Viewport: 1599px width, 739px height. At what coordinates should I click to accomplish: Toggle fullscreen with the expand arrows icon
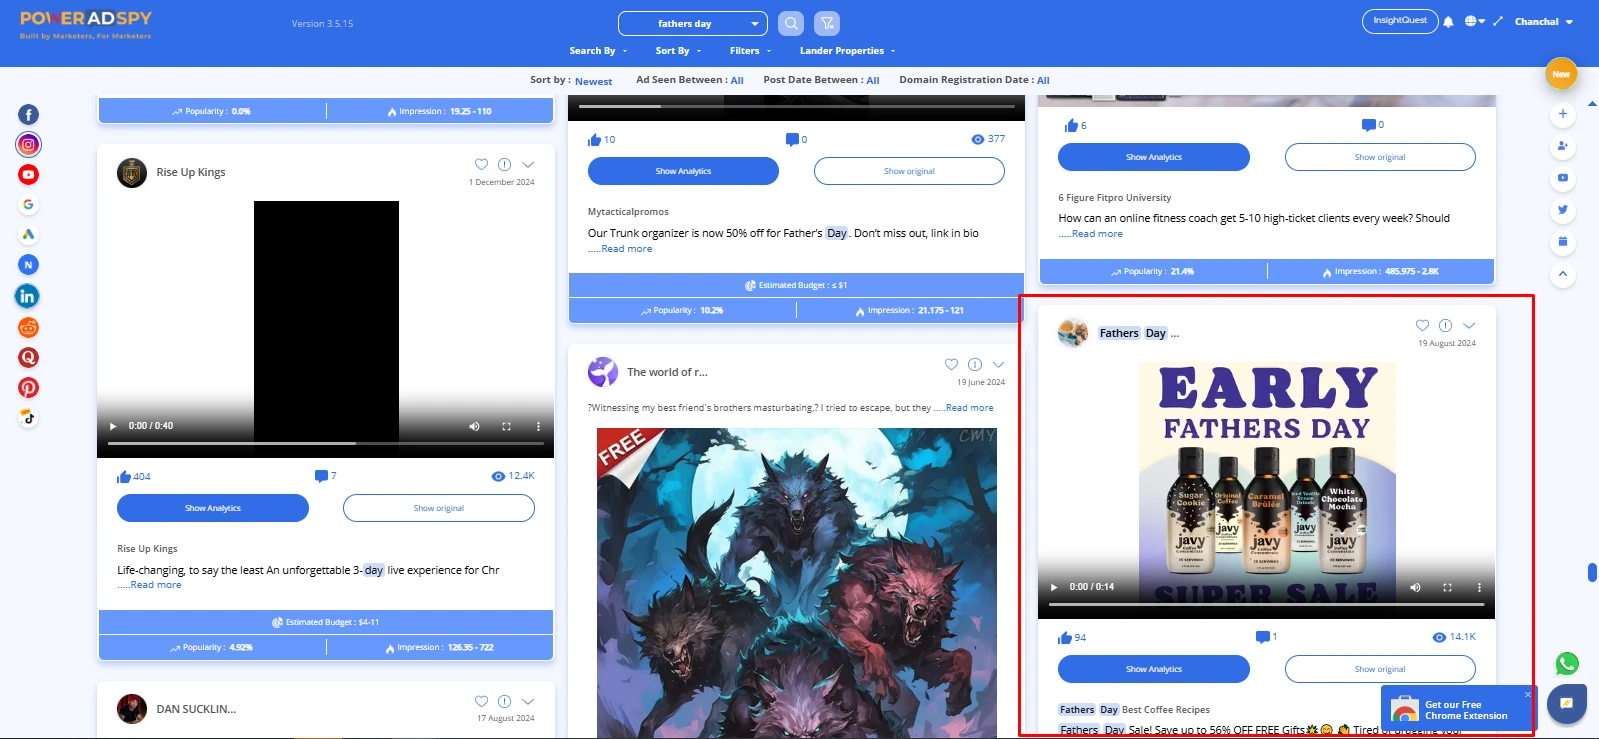tap(1498, 21)
